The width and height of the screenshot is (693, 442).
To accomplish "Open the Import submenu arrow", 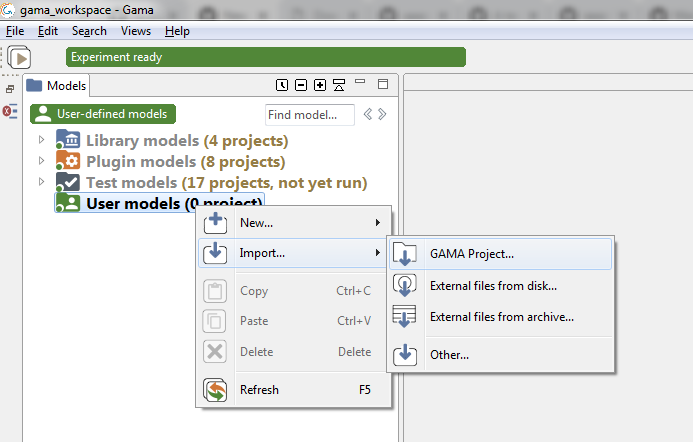I will [x=378, y=252].
